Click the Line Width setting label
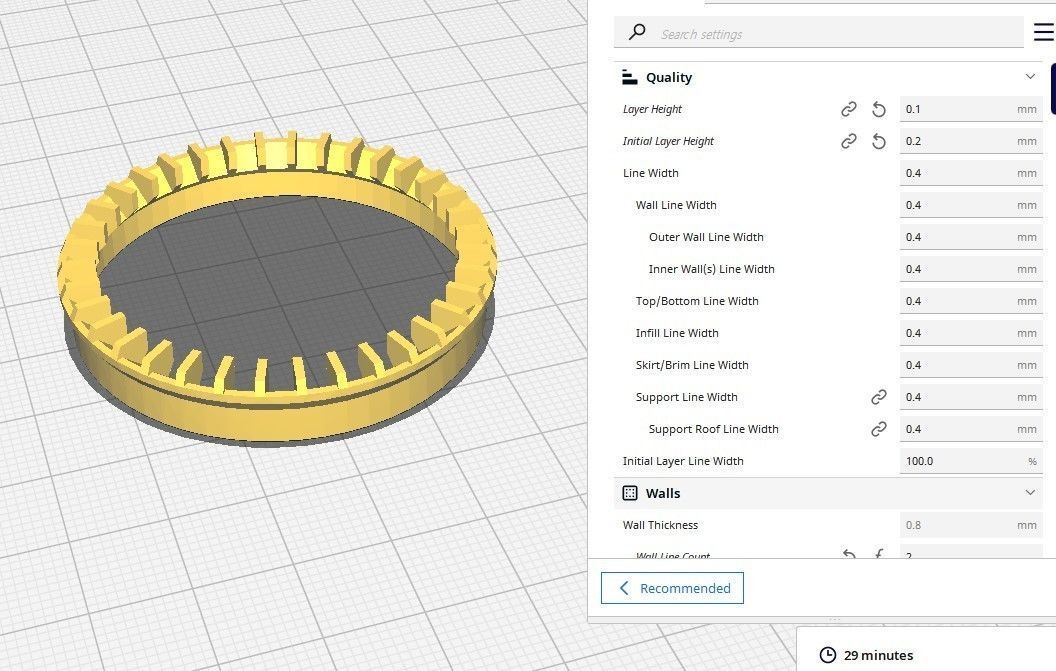Screen dimensions: 1056x671 tap(651, 173)
